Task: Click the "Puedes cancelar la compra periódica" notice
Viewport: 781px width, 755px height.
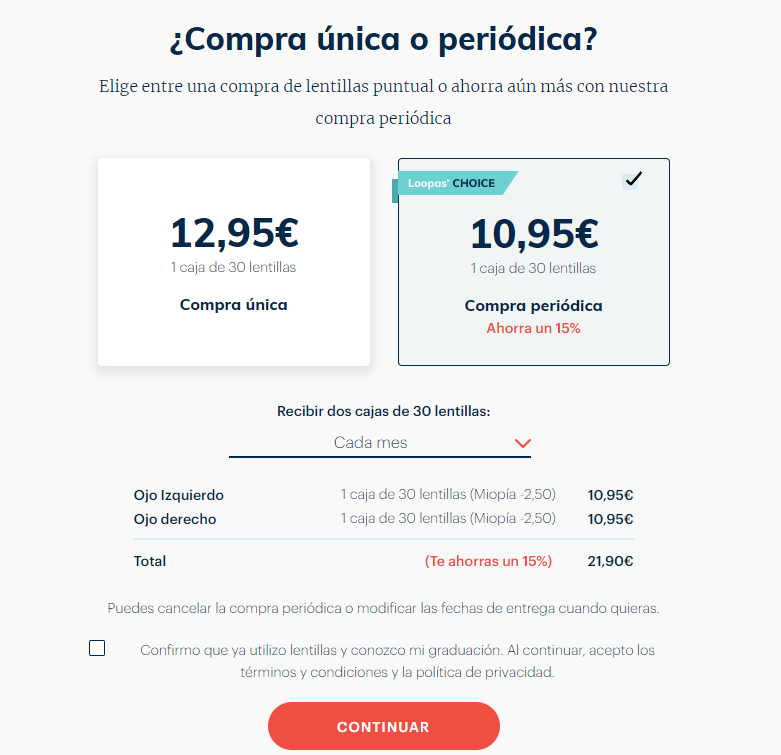Action: pos(383,608)
